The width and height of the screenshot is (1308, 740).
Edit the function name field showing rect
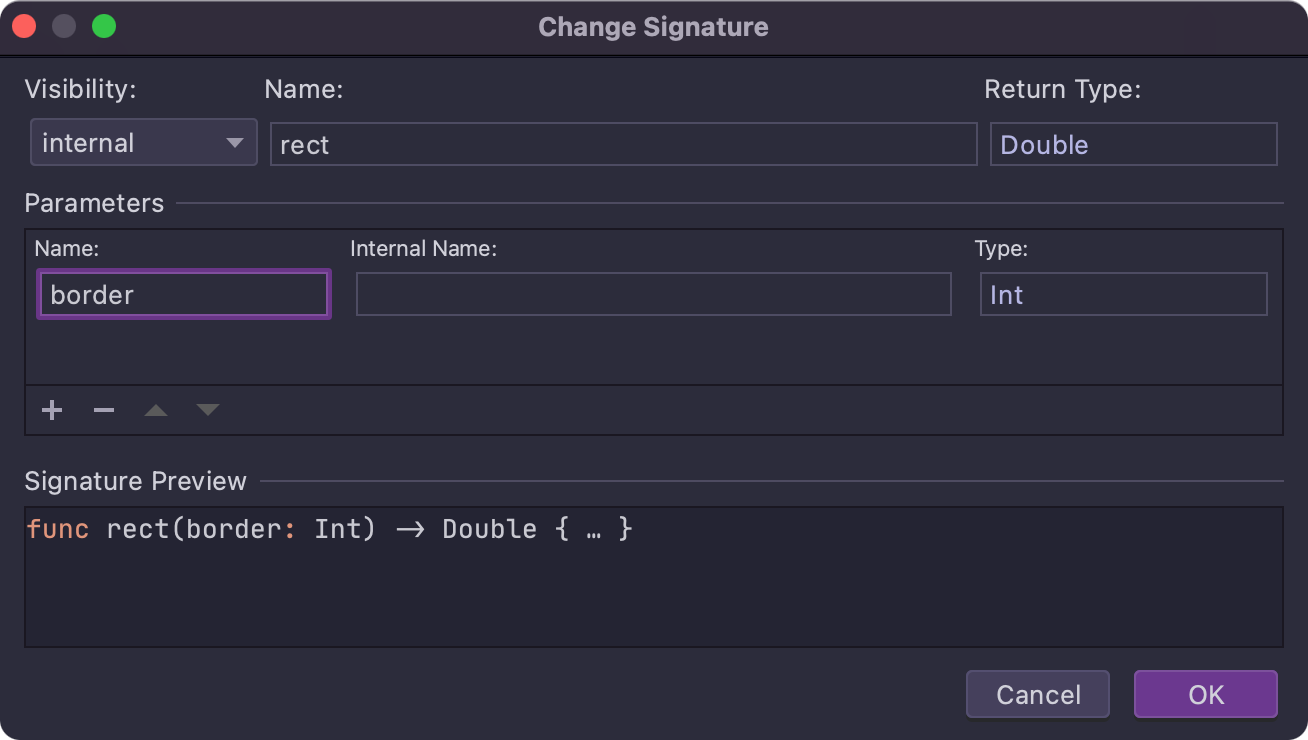click(622, 144)
